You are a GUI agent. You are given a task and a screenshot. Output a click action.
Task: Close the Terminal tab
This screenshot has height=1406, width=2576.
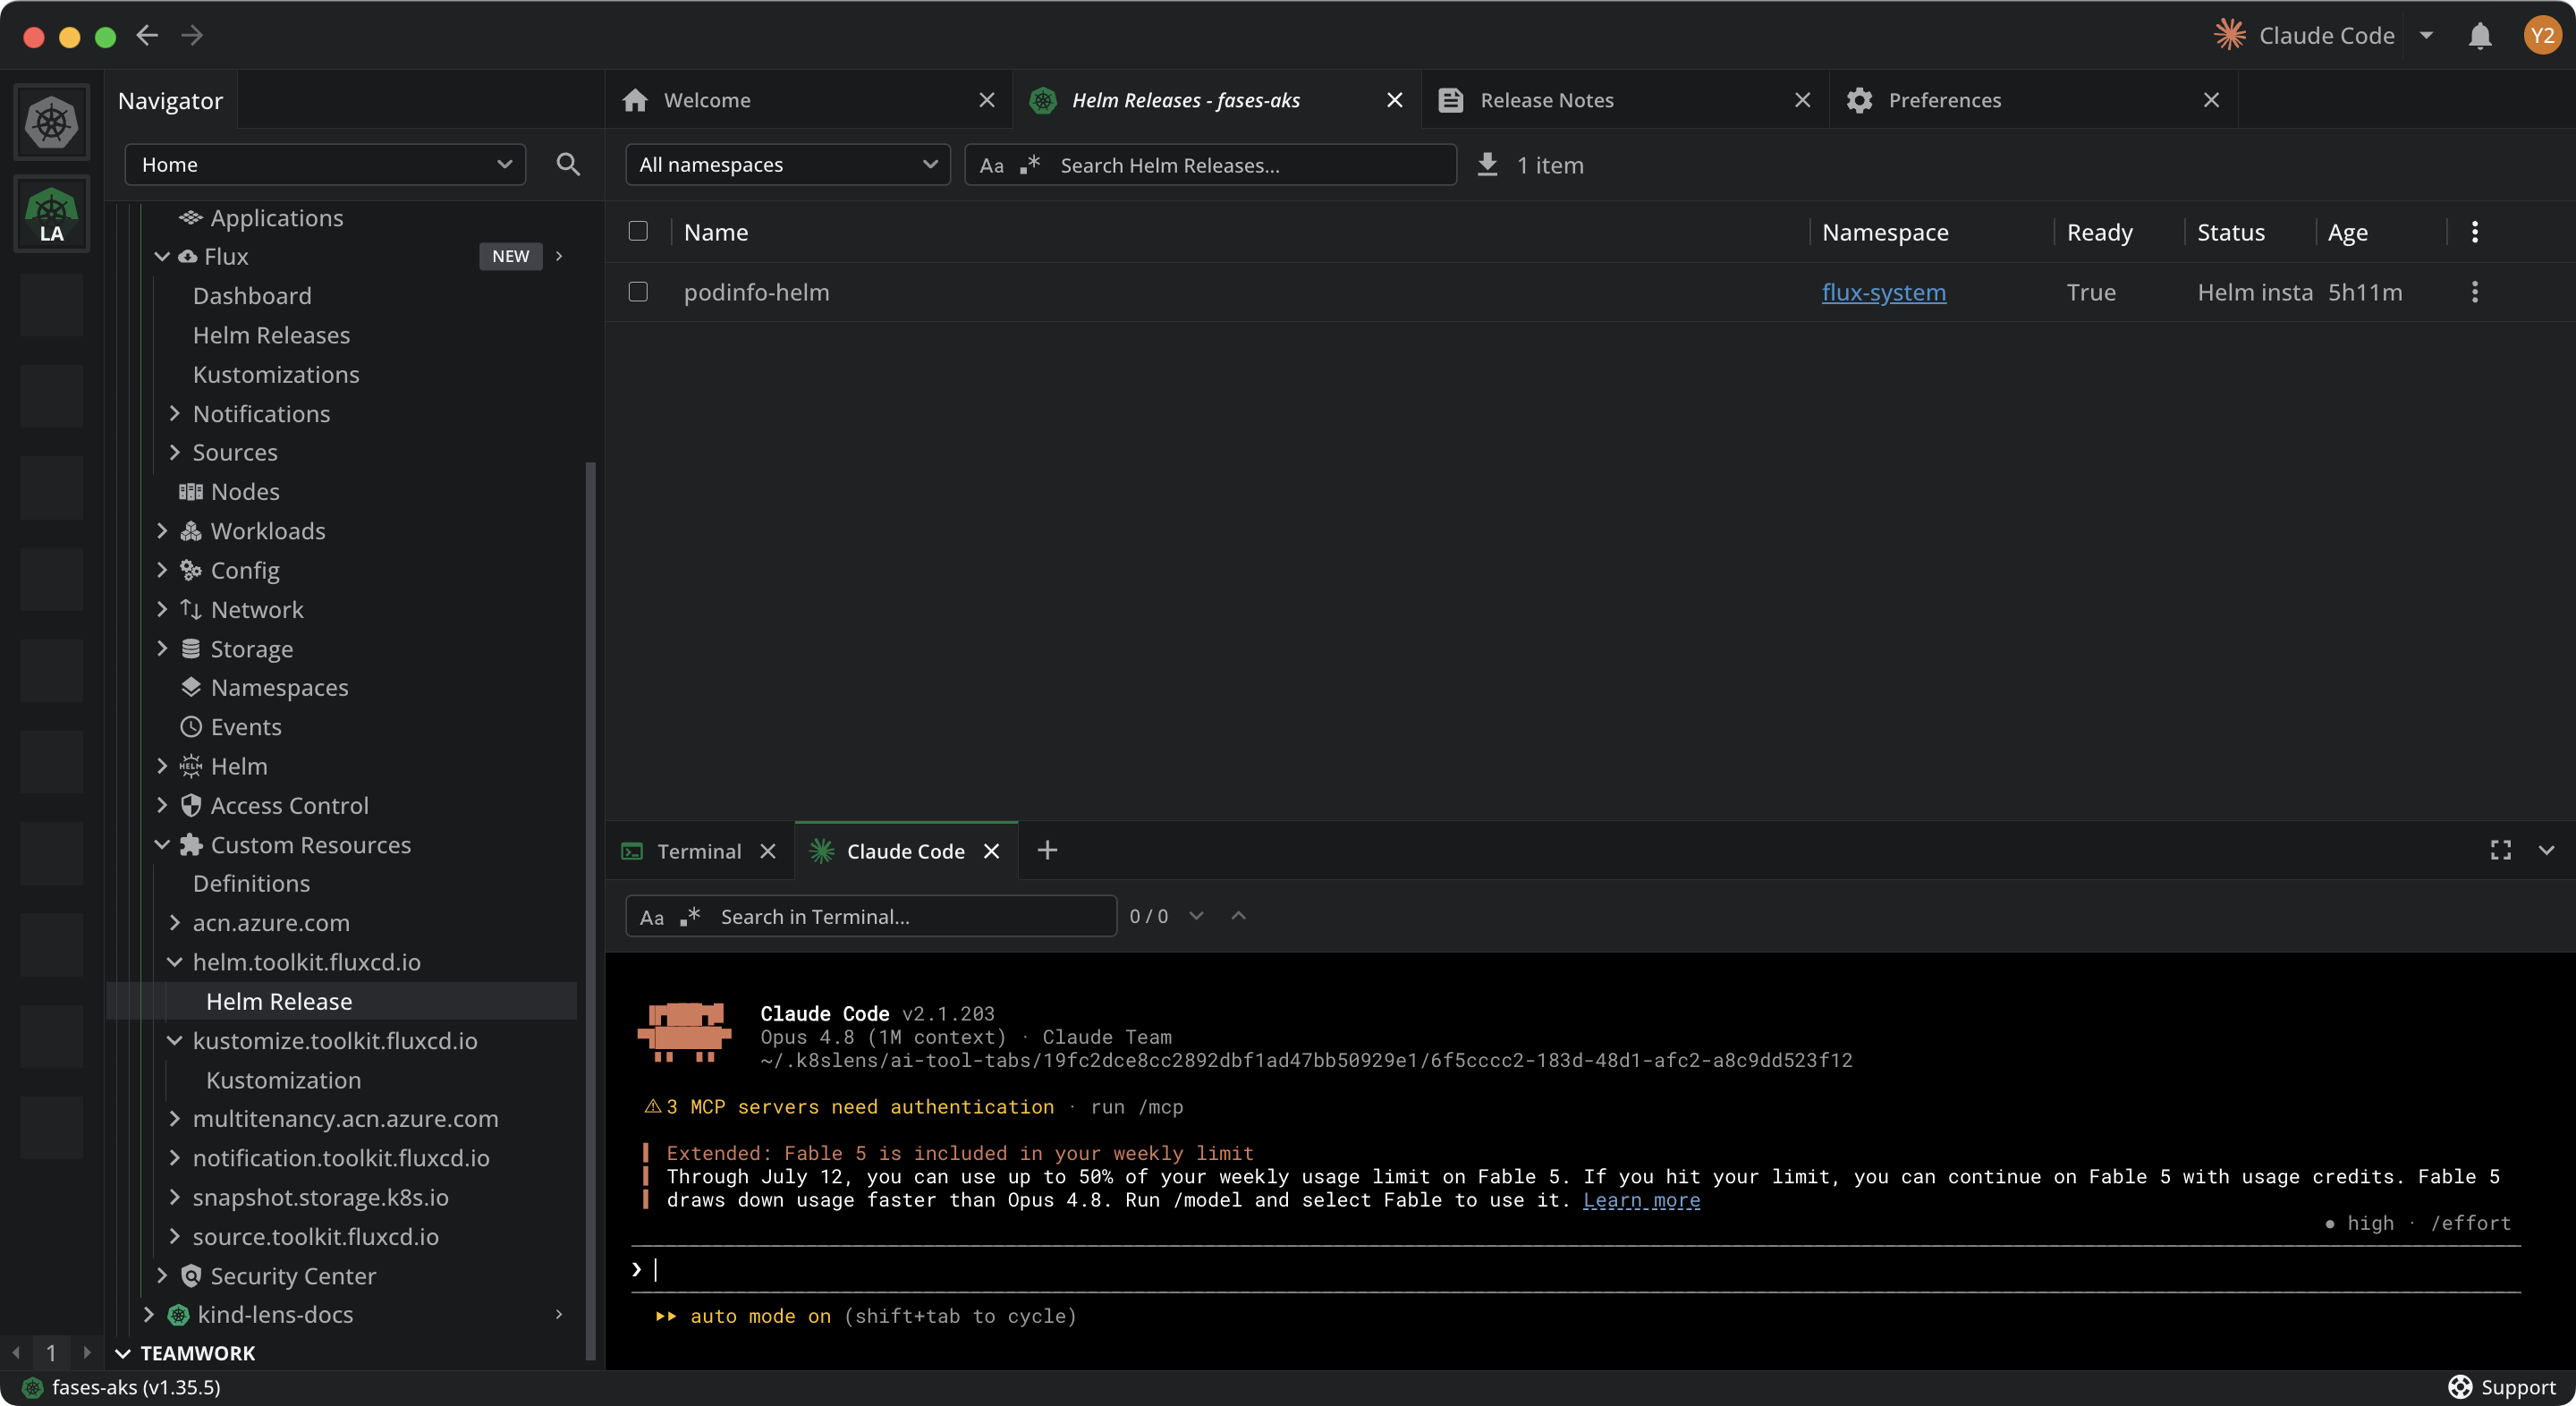coord(767,851)
